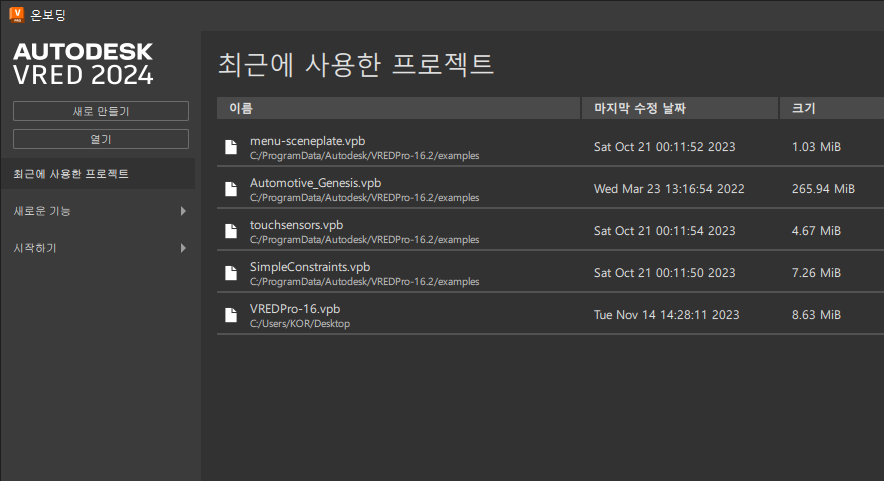Click file icon next to Automotive_Genesis.vpb

(231, 189)
